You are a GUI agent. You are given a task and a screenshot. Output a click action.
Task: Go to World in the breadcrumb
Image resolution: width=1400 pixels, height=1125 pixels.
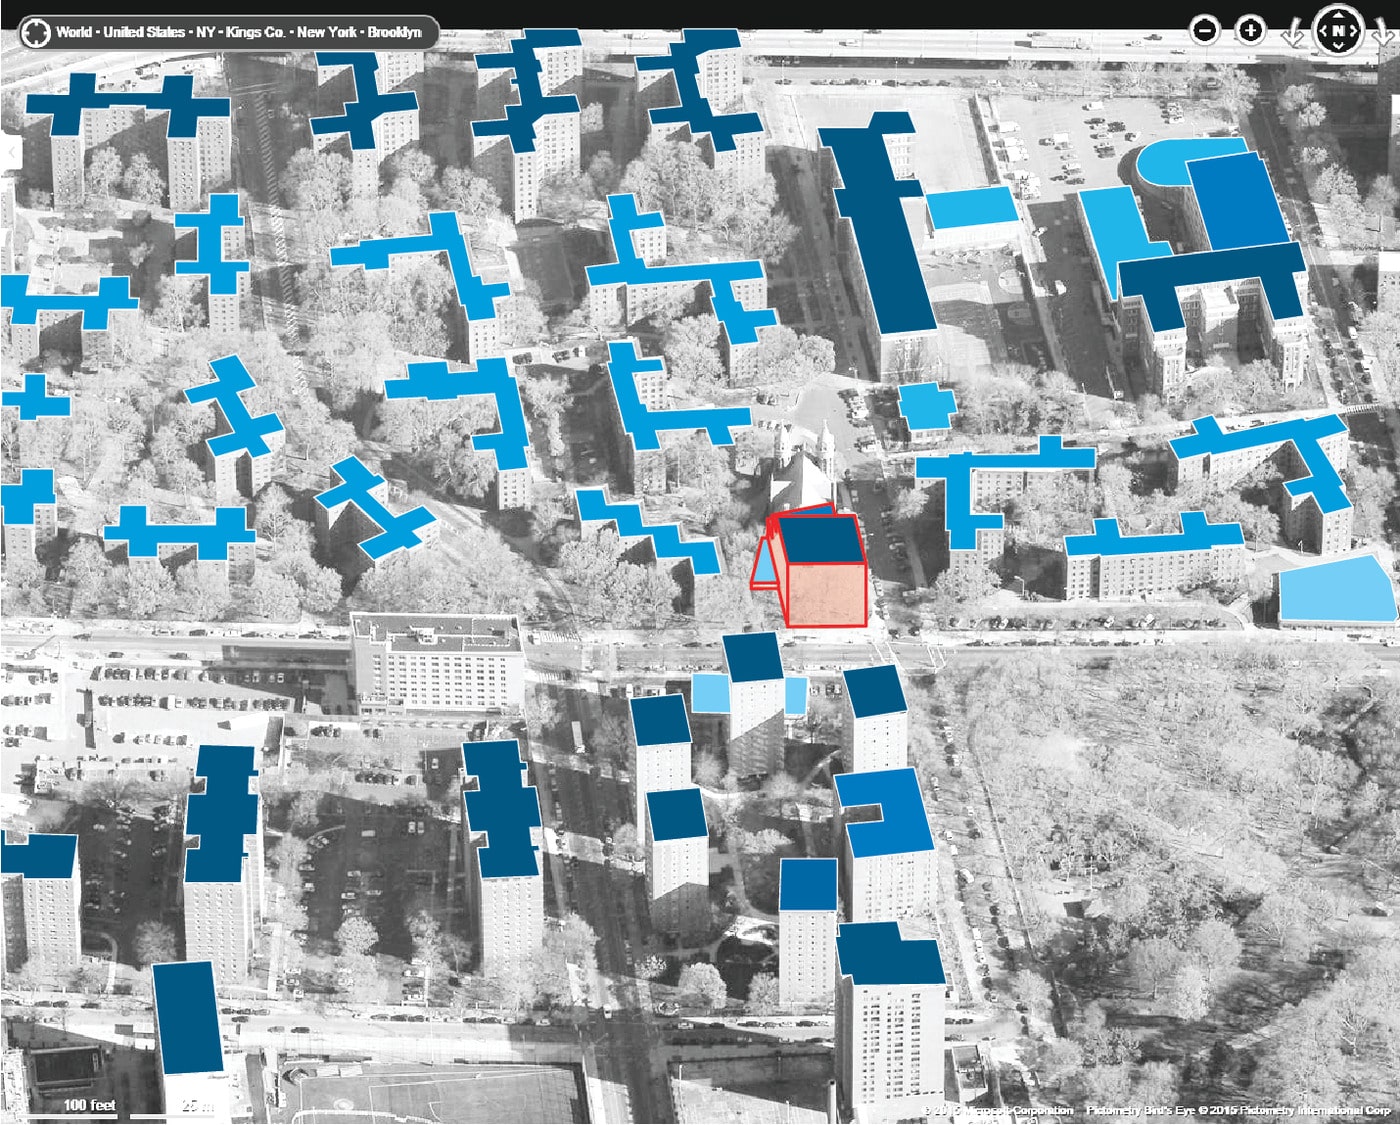(74, 32)
